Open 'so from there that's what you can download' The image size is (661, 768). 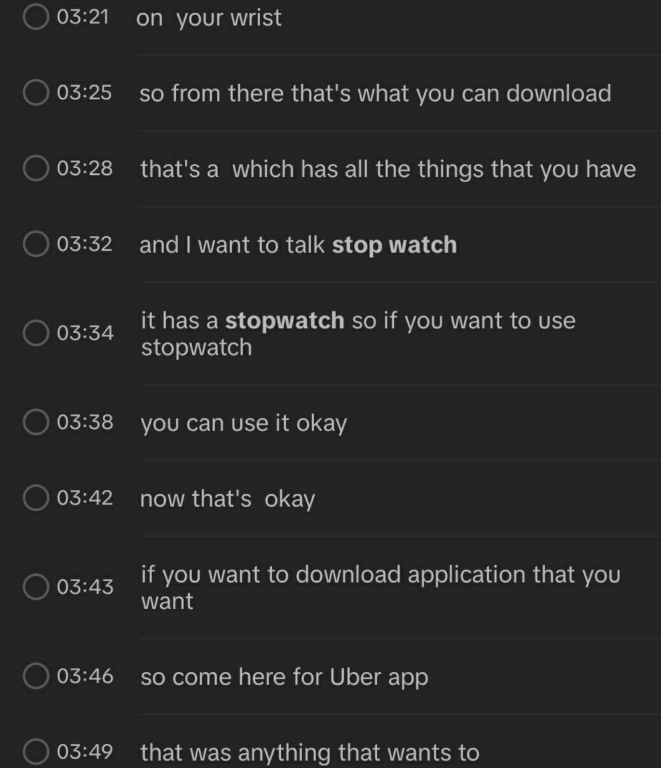pos(375,94)
